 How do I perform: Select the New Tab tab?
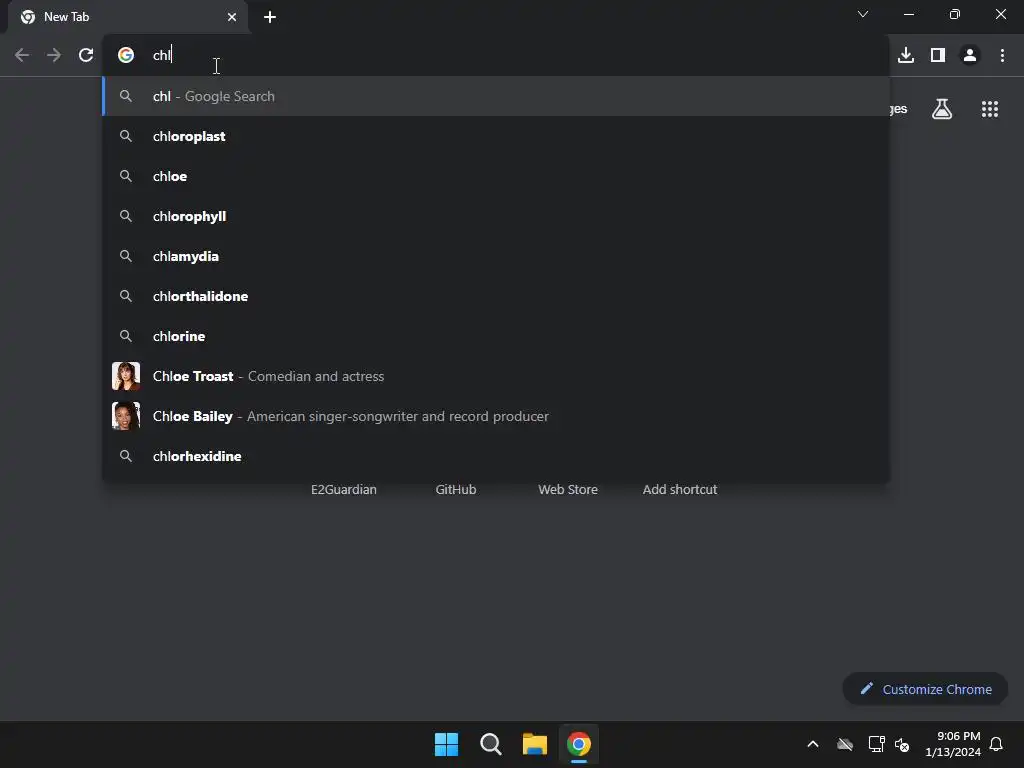(x=128, y=17)
